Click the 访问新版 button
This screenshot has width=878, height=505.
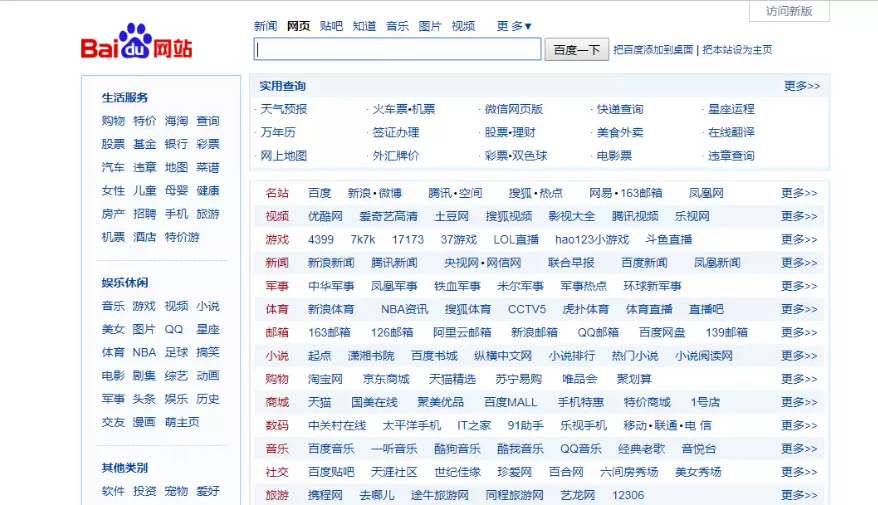tap(789, 11)
